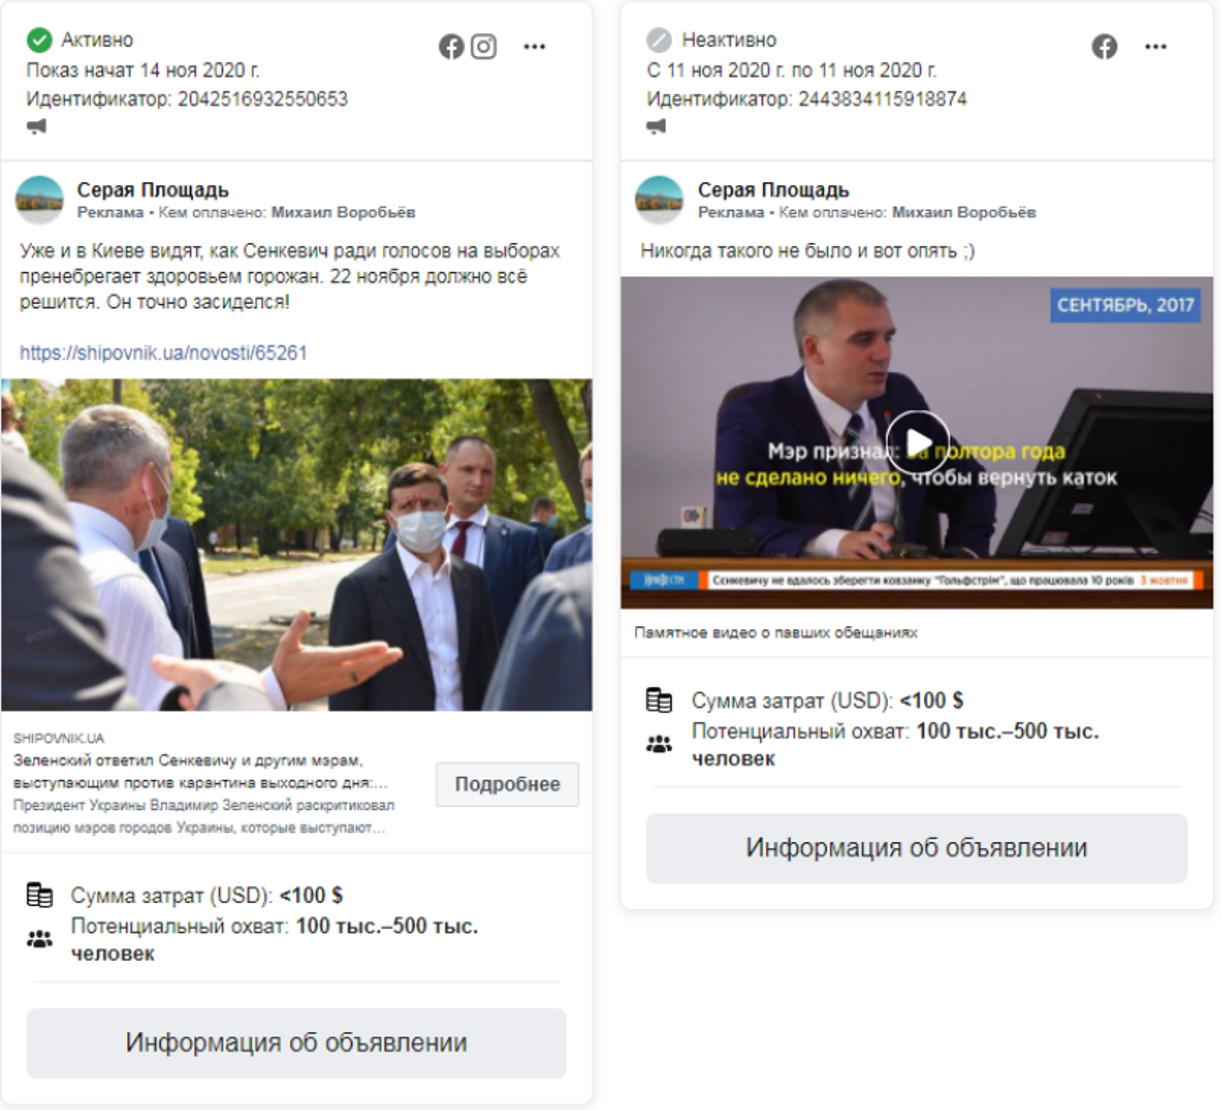Open the three-dot menu on the inactive ad

click(1156, 46)
